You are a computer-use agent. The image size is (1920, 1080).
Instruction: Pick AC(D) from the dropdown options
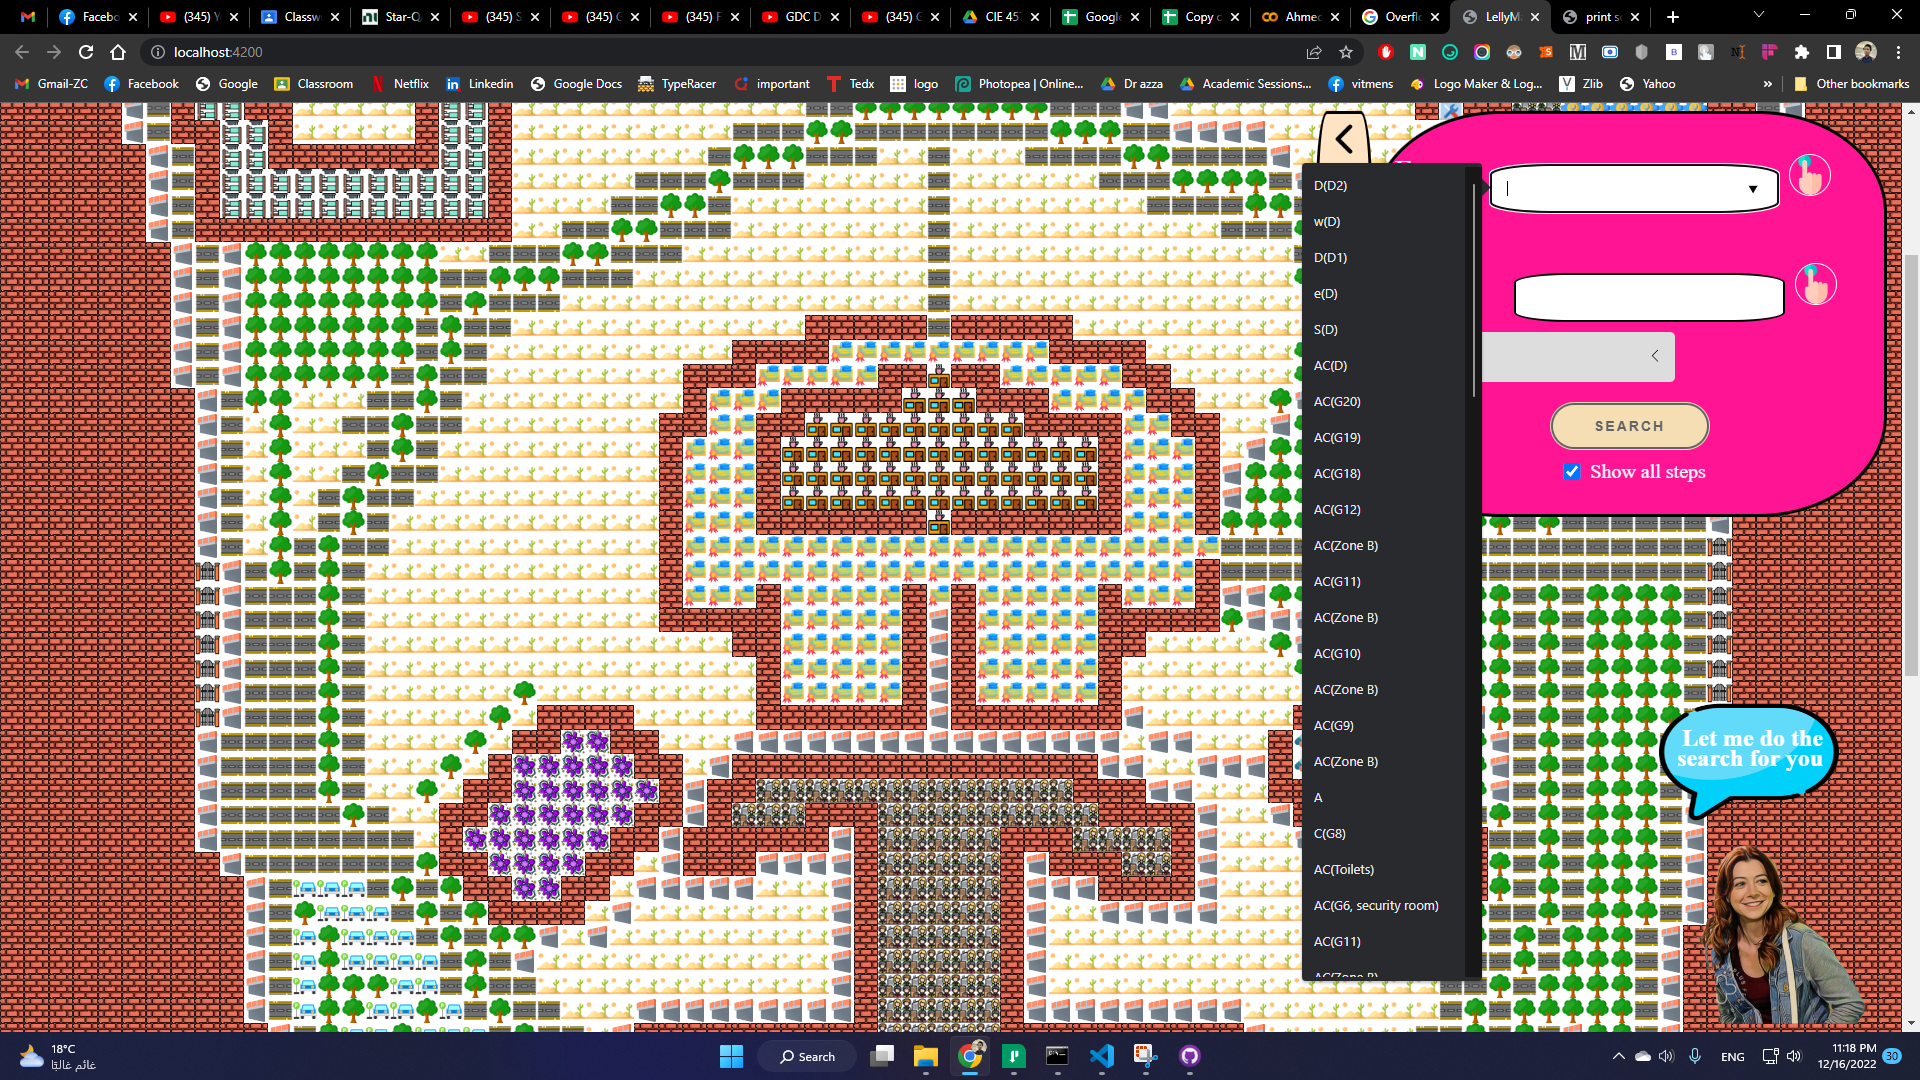click(x=1385, y=366)
